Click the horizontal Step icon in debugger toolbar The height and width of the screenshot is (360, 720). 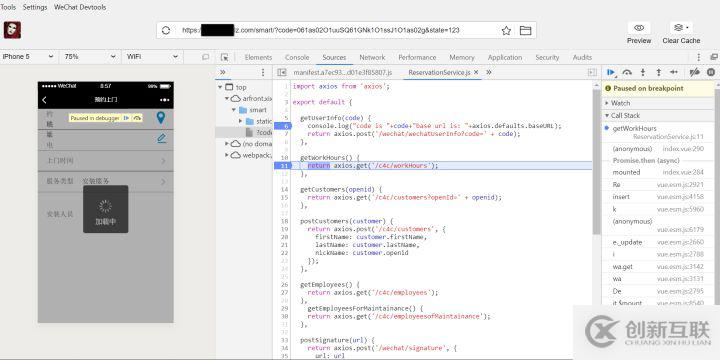point(674,72)
